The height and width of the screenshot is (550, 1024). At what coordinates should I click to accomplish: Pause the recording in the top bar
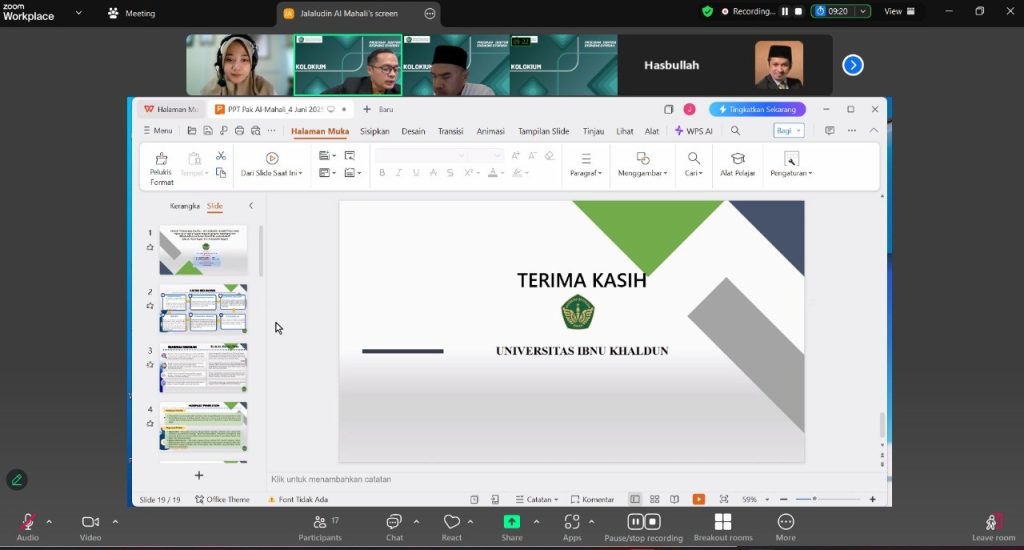pyautogui.click(x=784, y=11)
